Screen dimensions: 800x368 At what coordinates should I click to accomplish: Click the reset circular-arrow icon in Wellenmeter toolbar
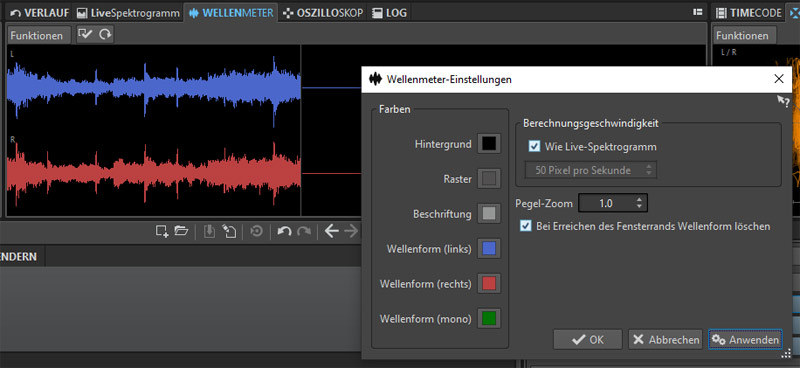(105, 34)
